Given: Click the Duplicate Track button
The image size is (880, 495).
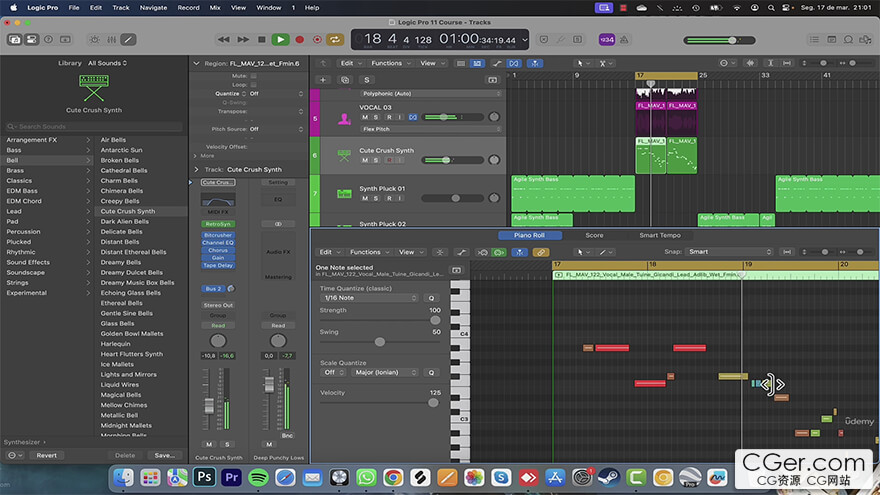Looking at the screenshot, I should 345,80.
